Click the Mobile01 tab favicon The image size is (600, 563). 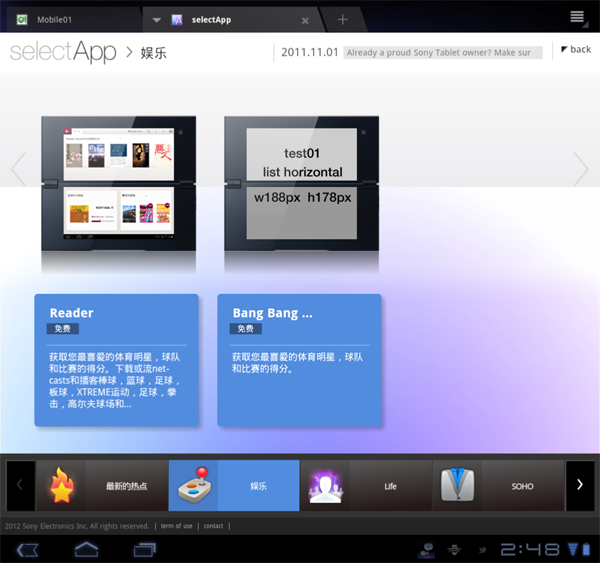pos(22,20)
